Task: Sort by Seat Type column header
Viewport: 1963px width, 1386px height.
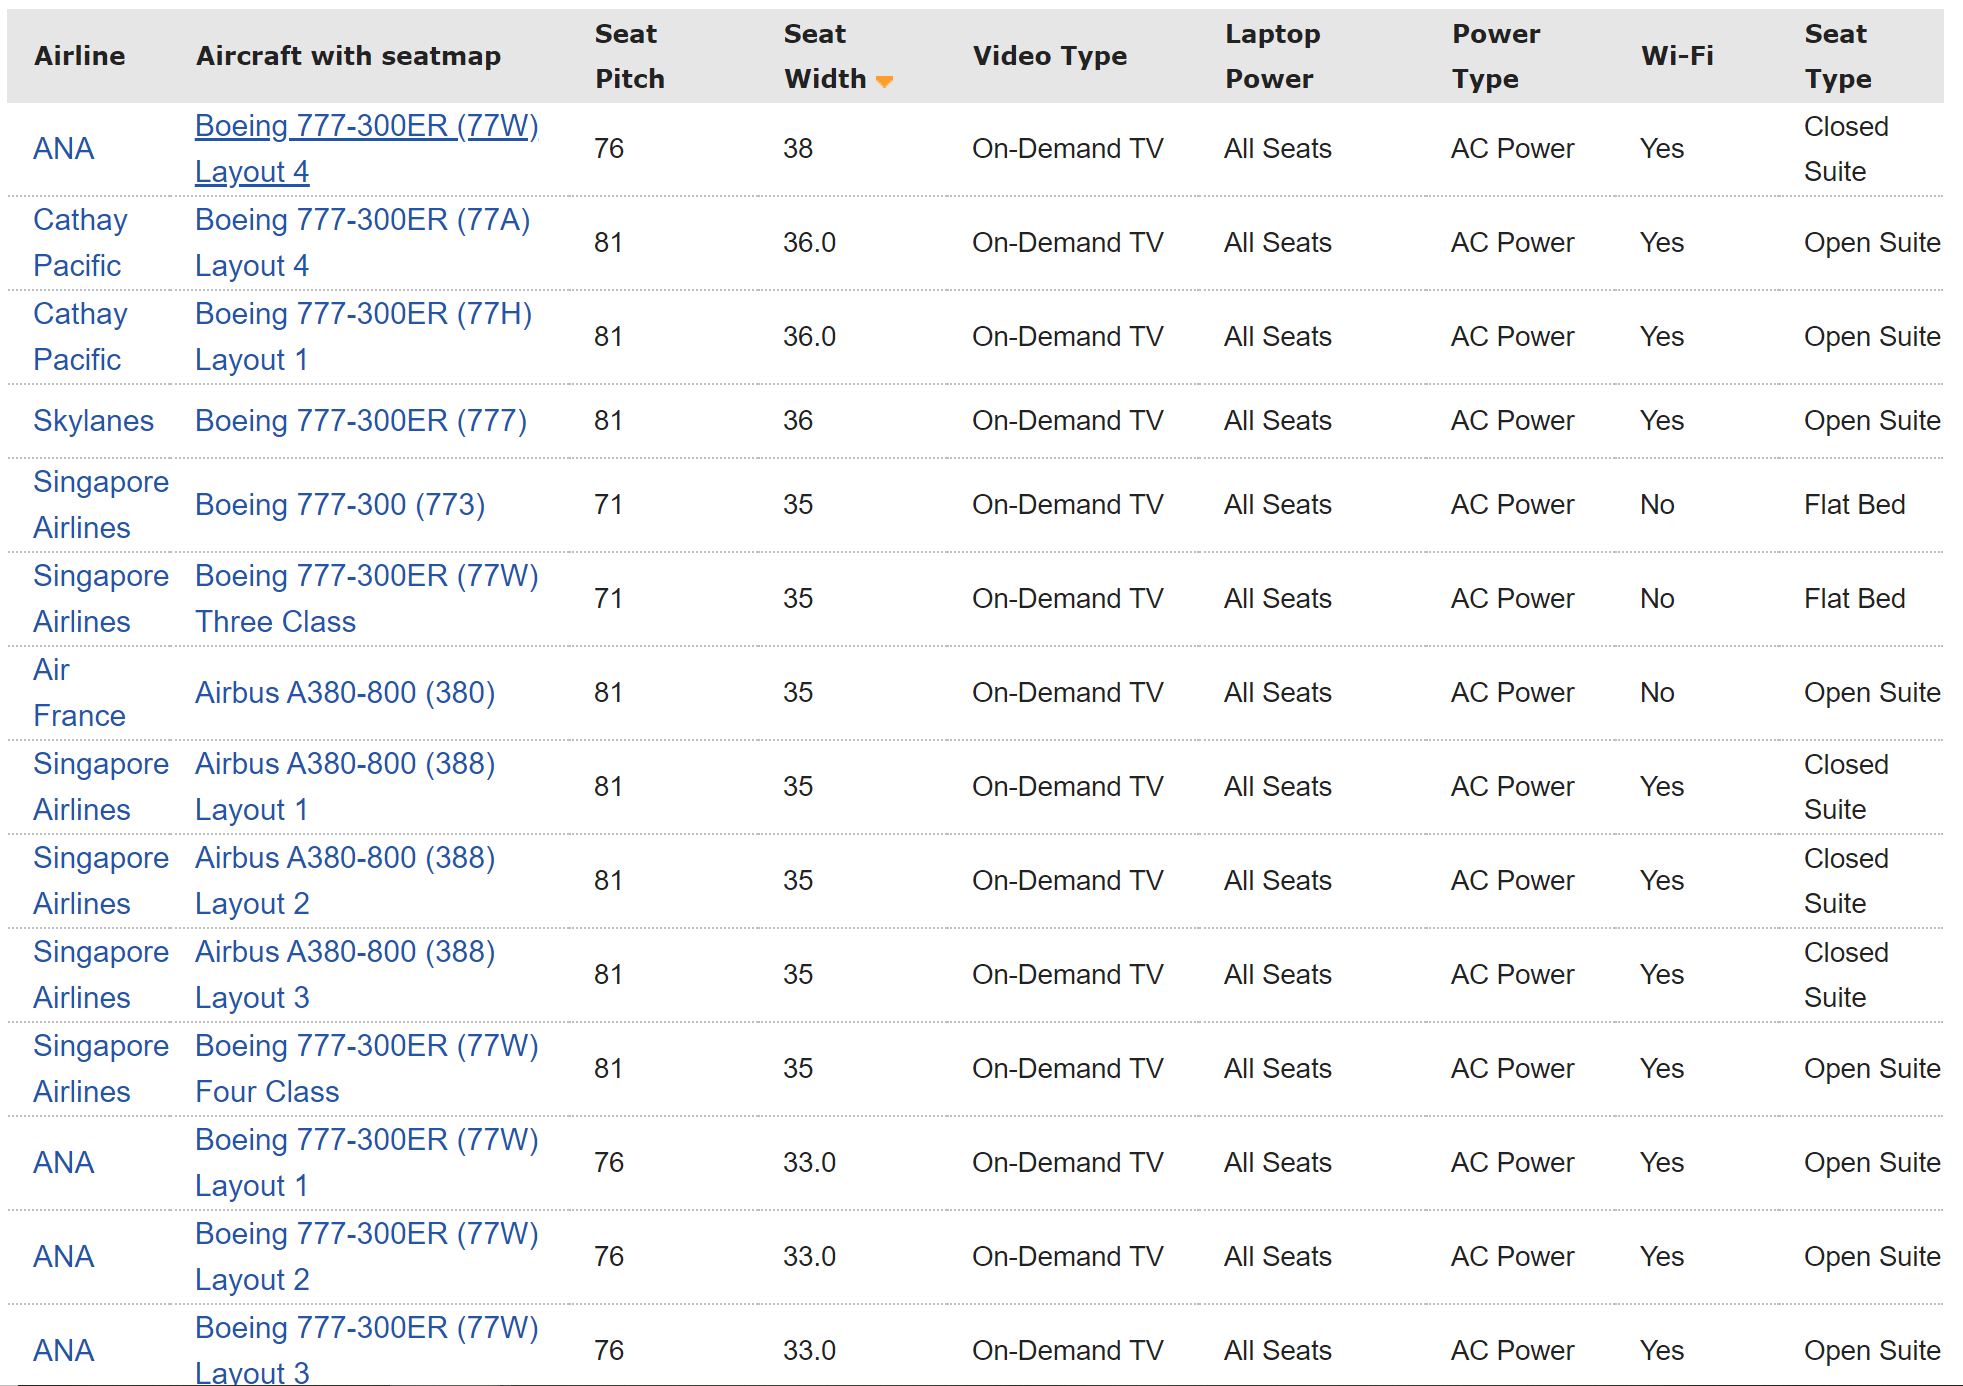Action: (1837, 56)
